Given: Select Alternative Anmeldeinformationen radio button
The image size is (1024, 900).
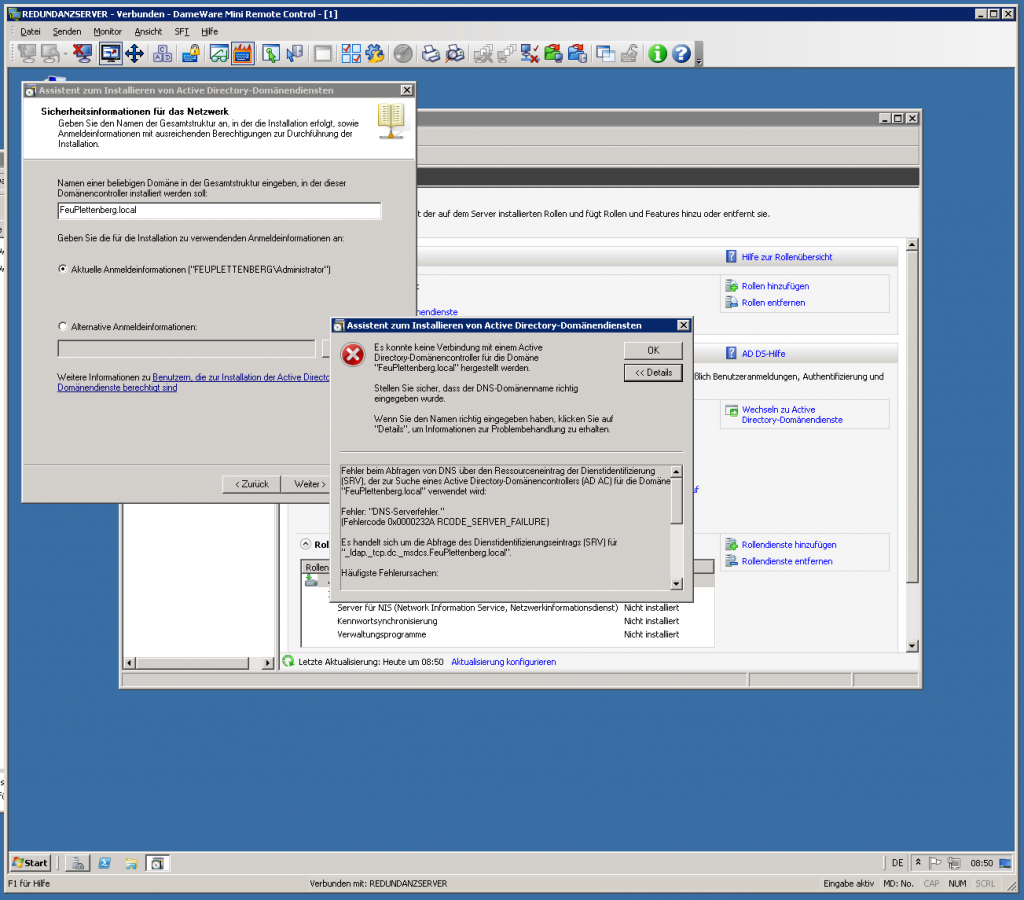Looking at the screenshot, I should (x=63, y=326).
